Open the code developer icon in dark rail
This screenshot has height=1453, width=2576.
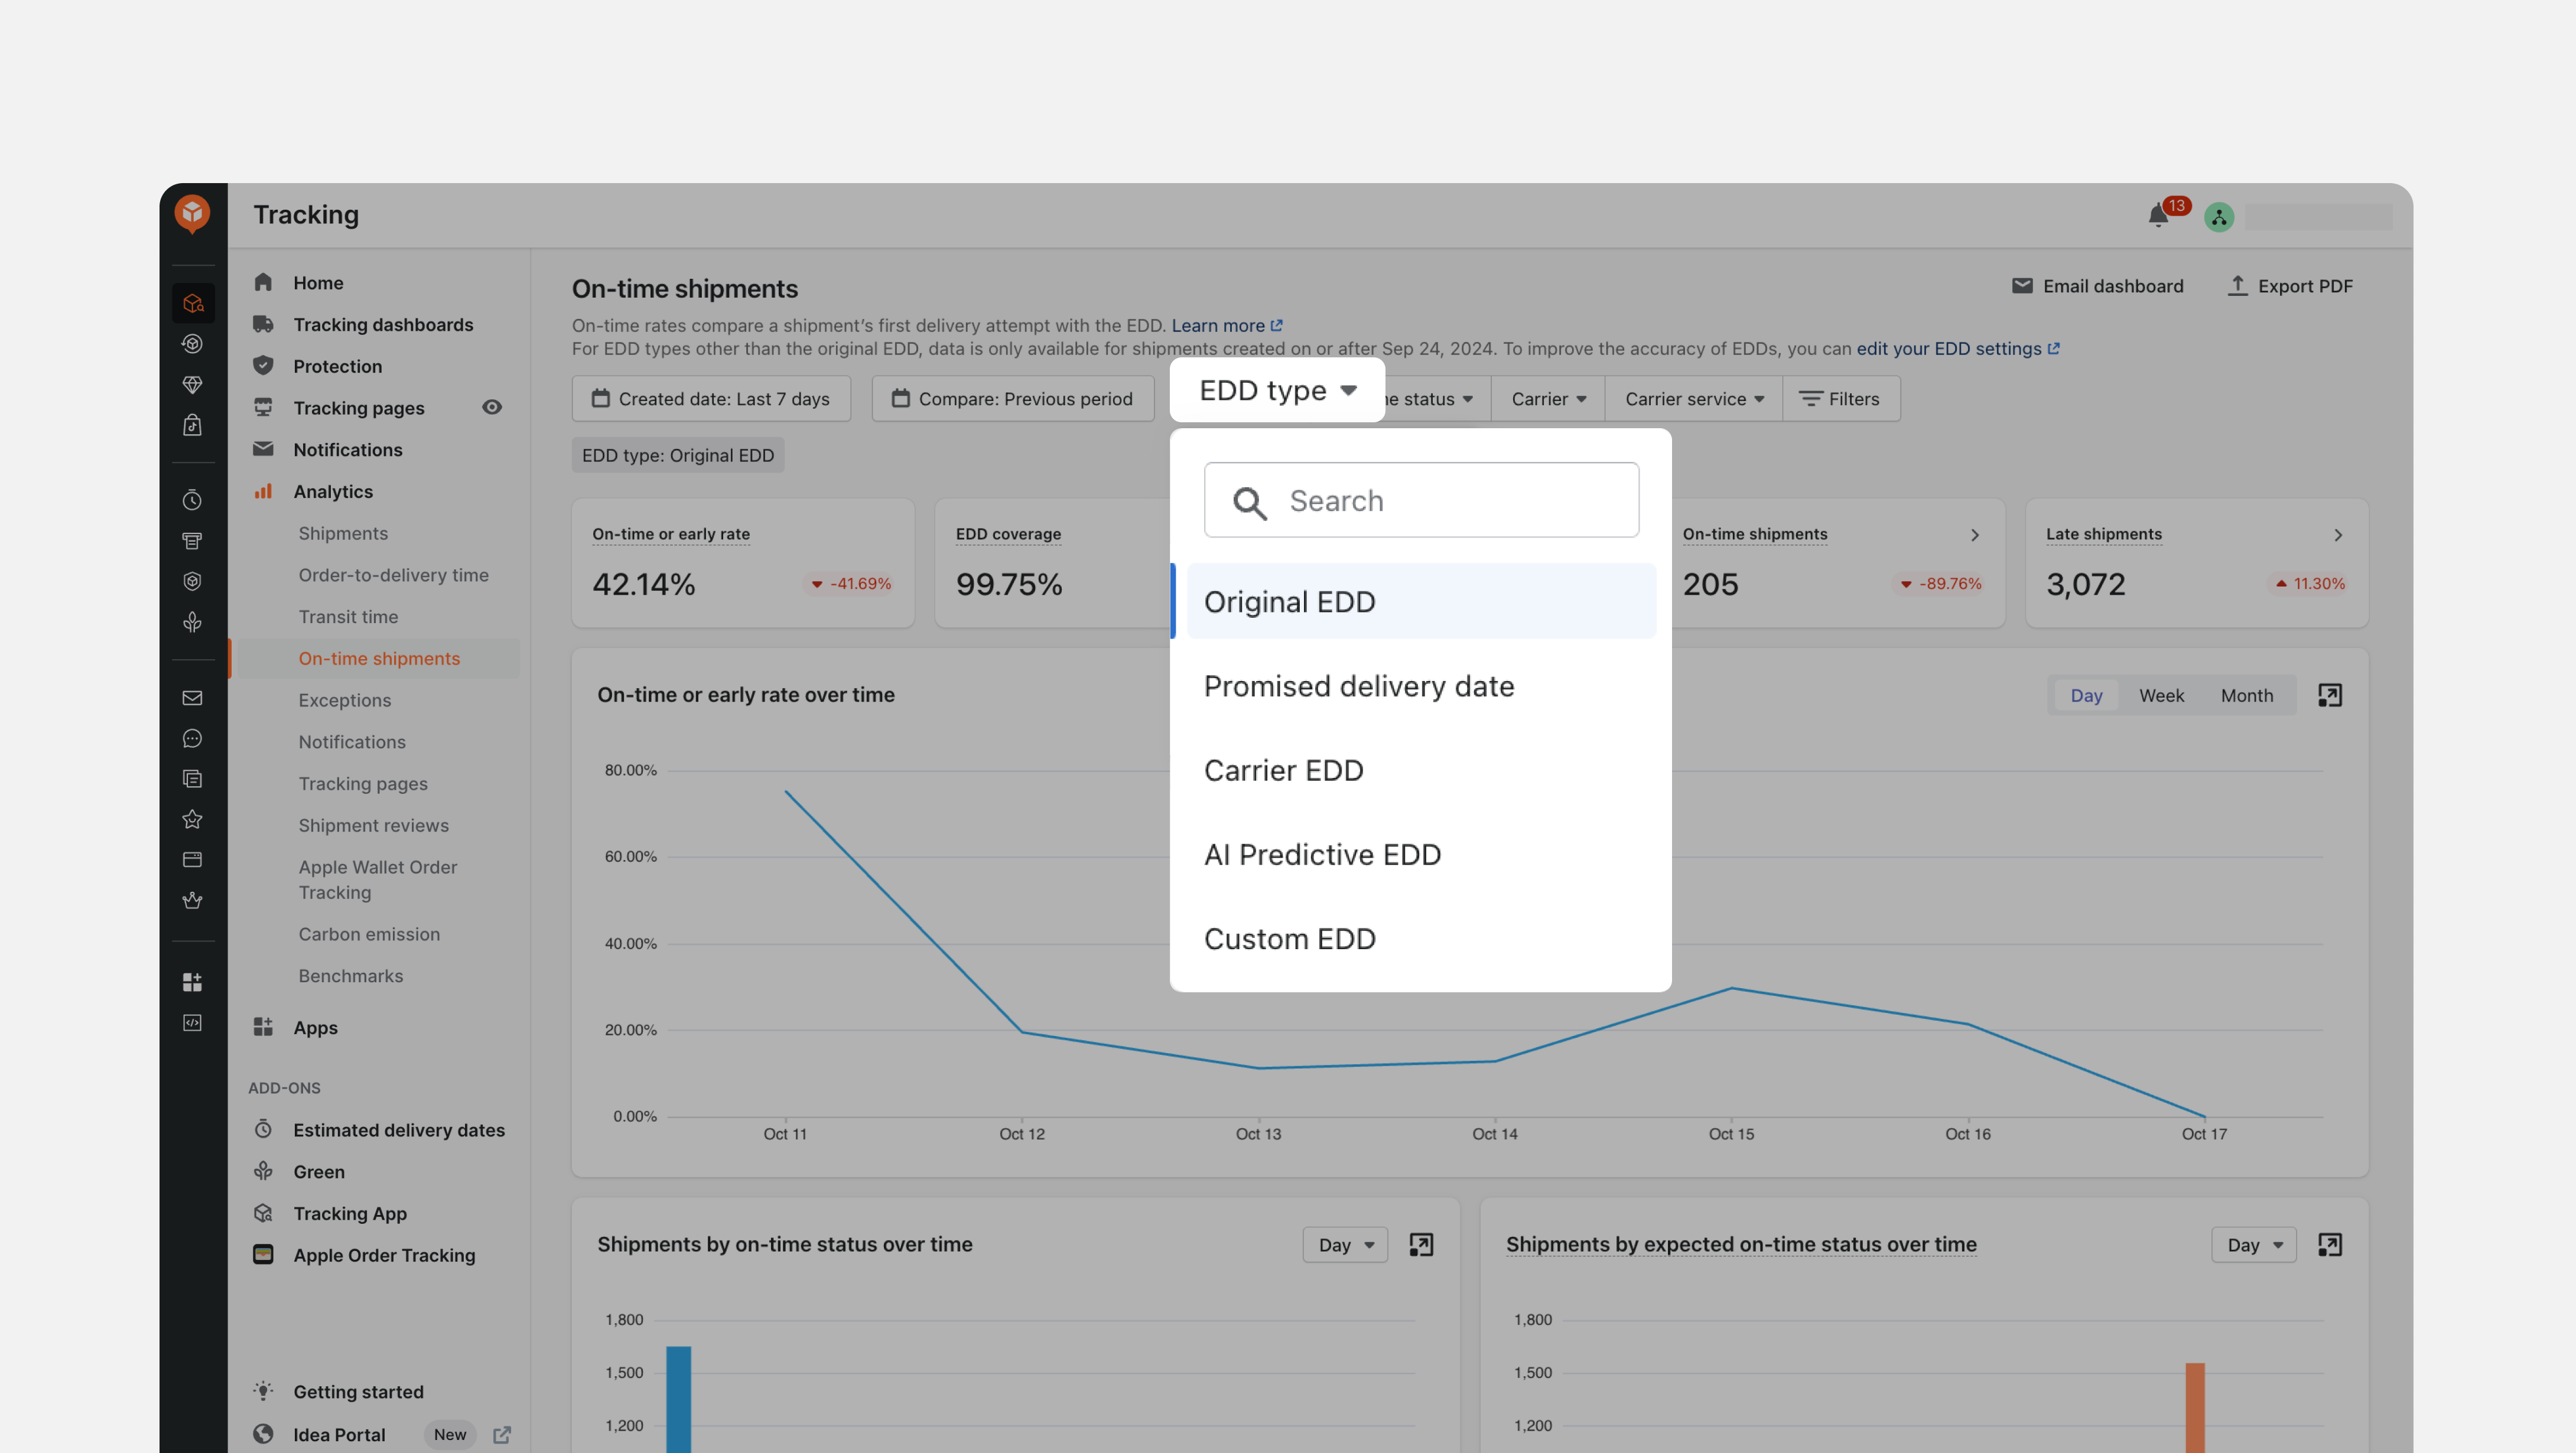point(193,1023)
